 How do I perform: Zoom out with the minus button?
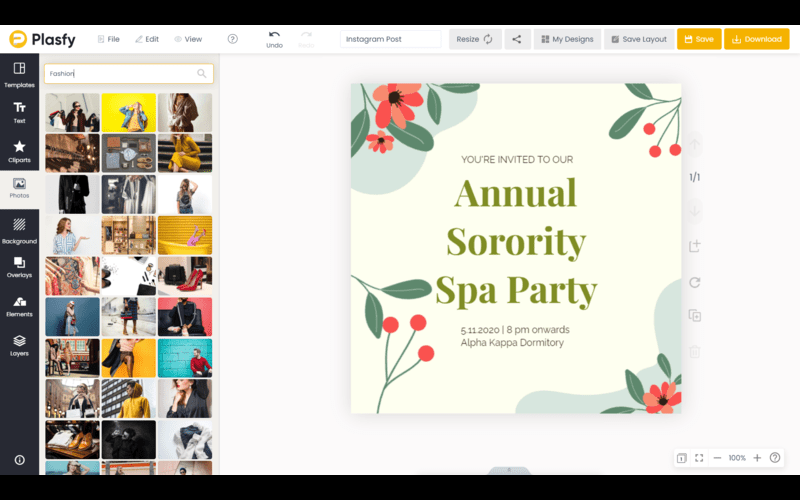(x=717, y=458)
